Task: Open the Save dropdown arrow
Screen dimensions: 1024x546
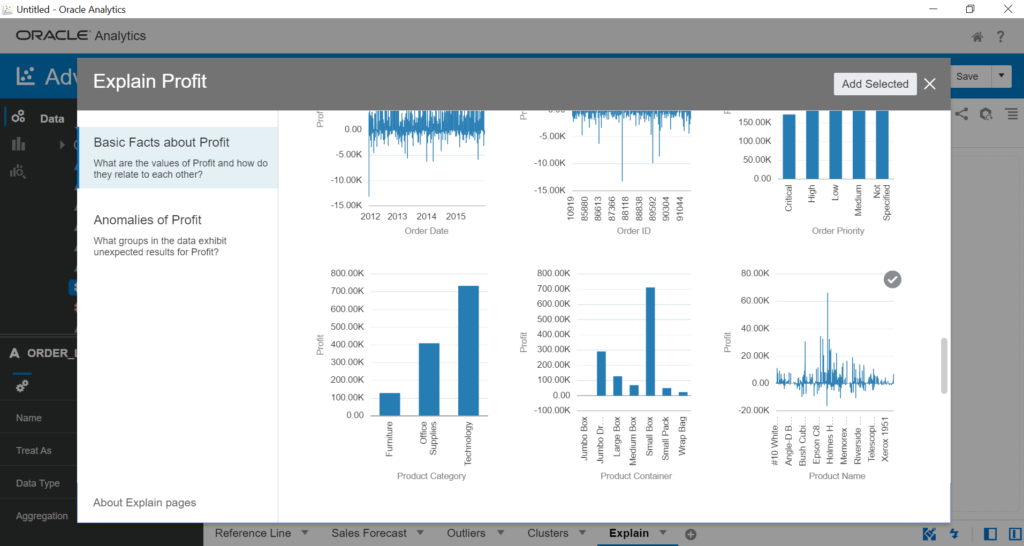Action: 1001,76
